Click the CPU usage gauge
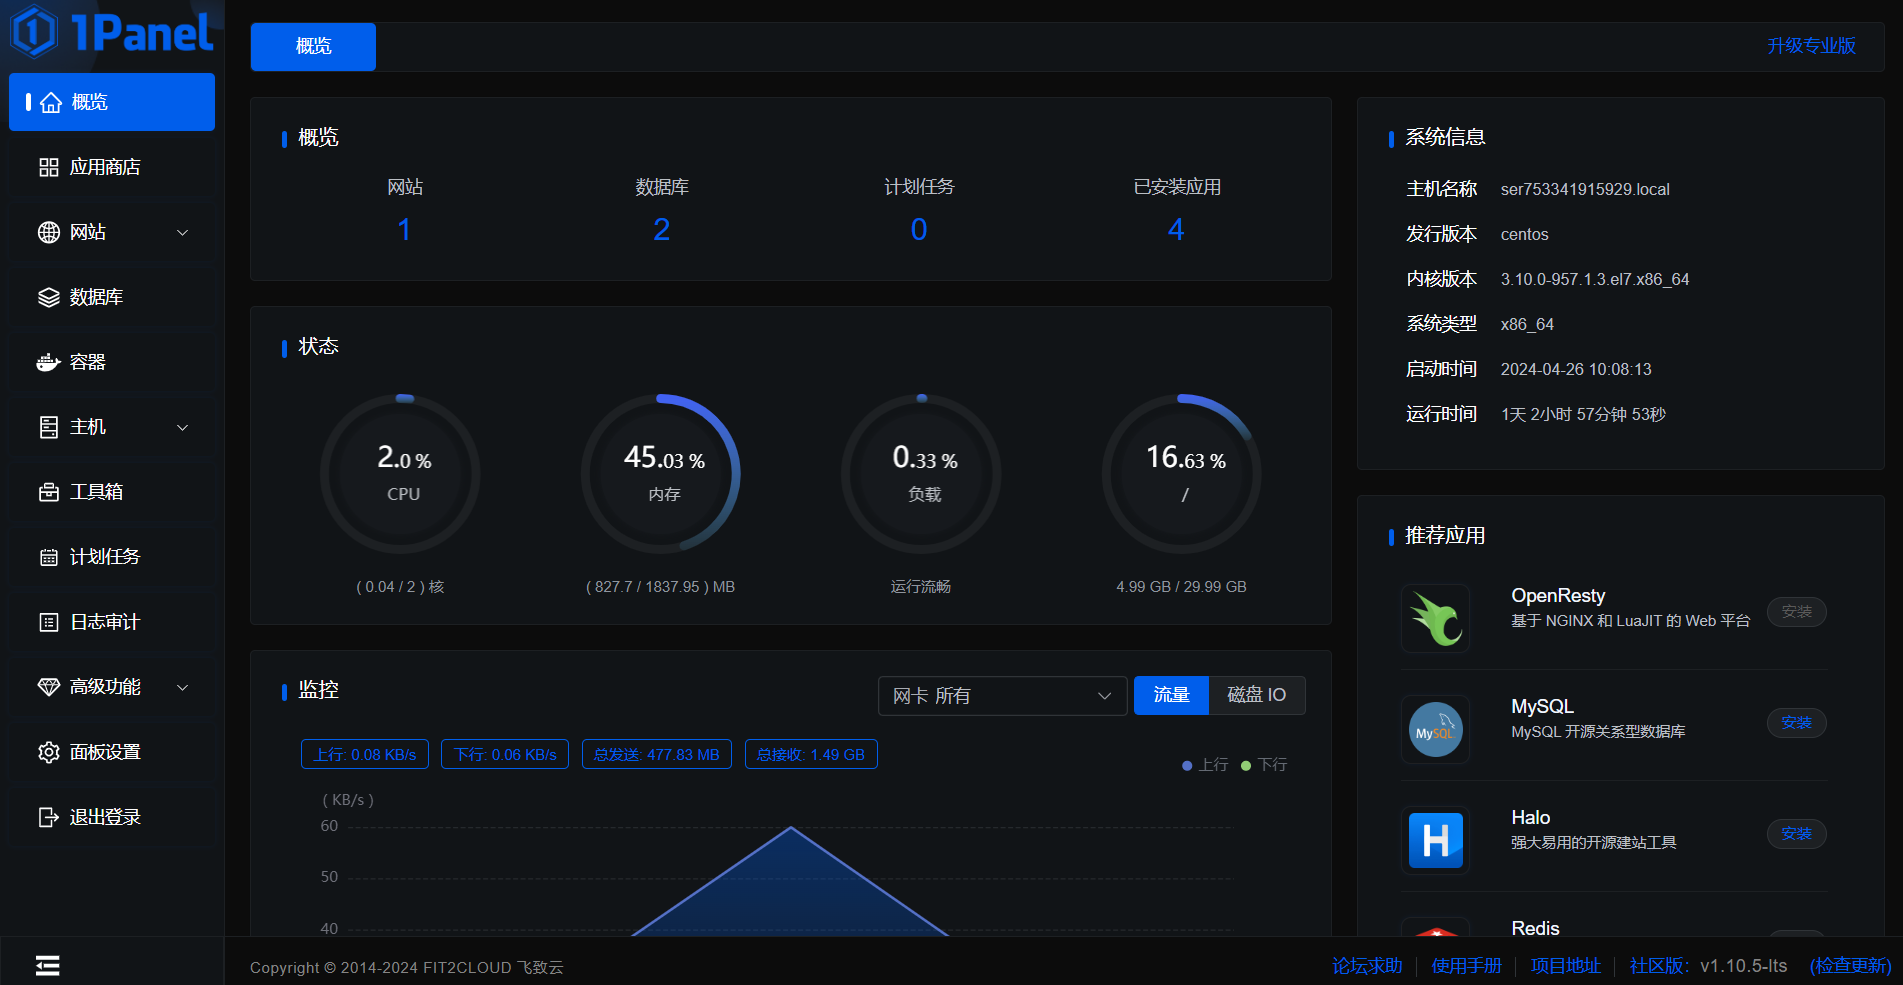Image resolution: width=1903 pixels, height=985 pixels. pyautogui.click(x=401, y=474)
